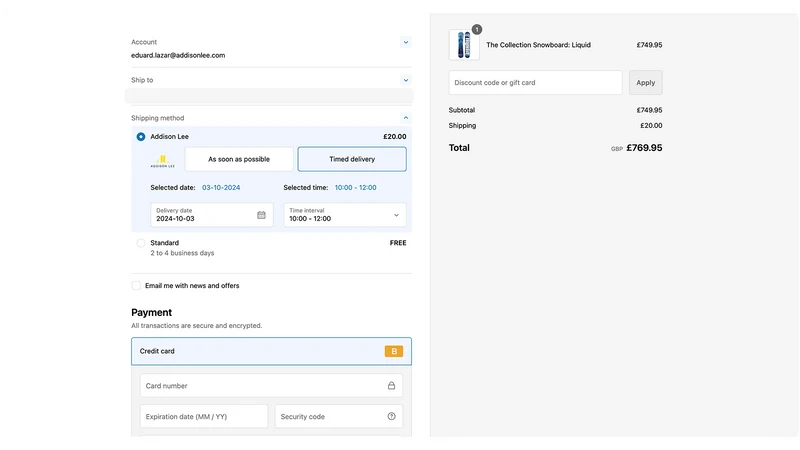Click the Shipping £20.00 amount in summary
Viewport: 800px width, 450px height.
click(652, 126)
